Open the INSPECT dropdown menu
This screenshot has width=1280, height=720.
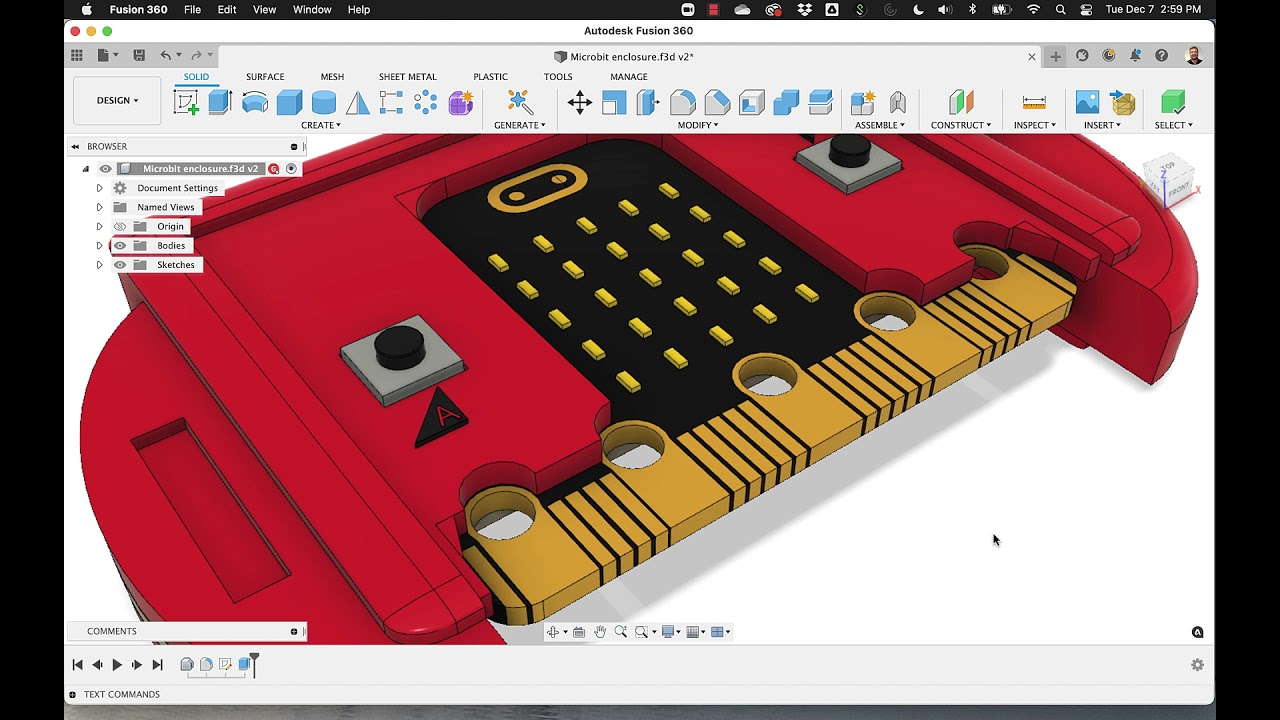tap(1034, 125)
